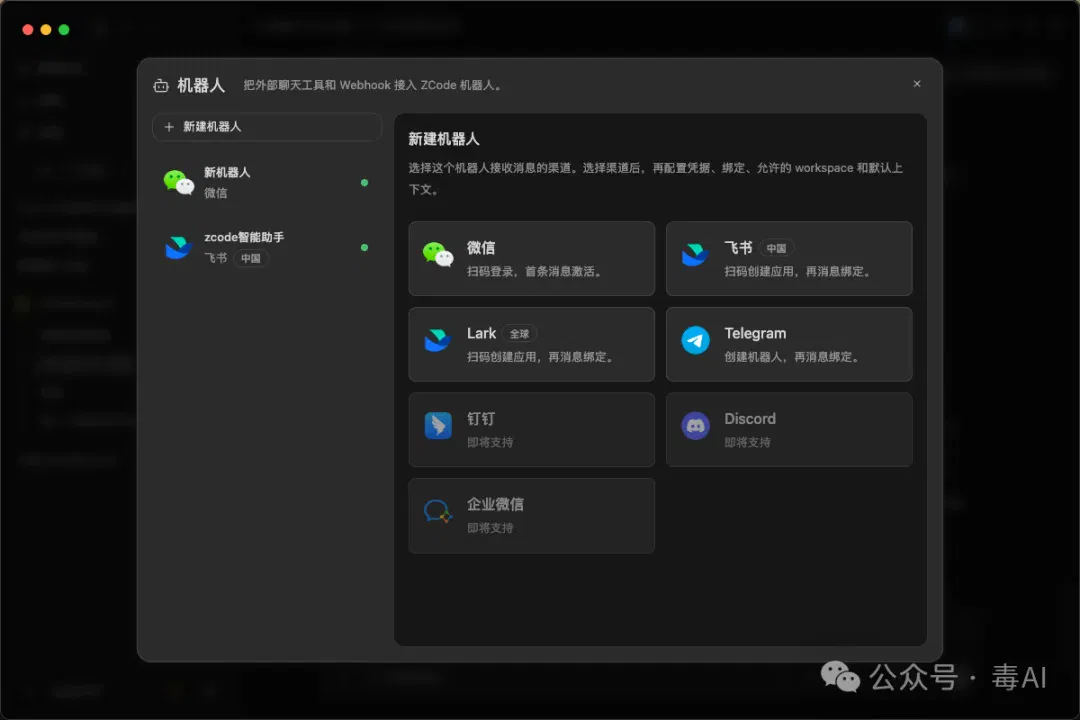Choose the 飞书 channel card
This screenshot has height=720, width=1080.
pos(789,258)
